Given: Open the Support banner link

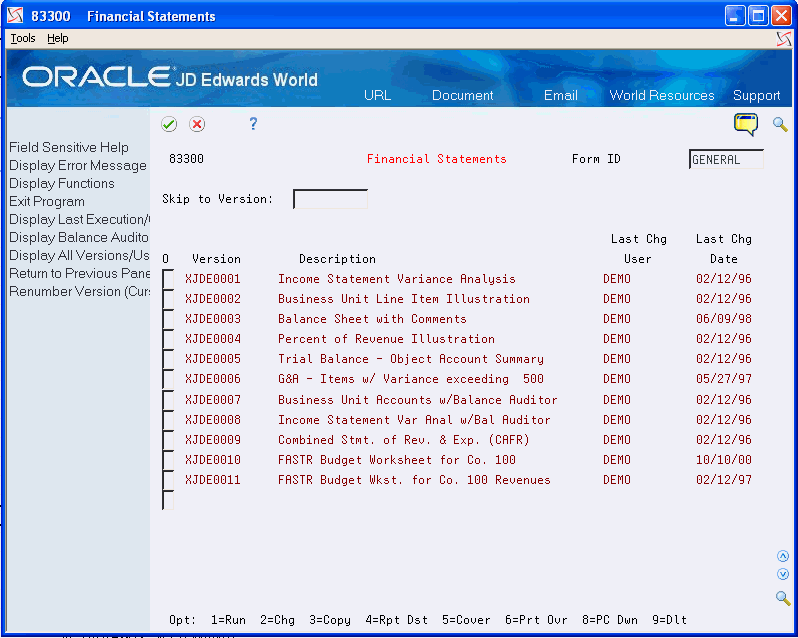Looking at the screenshot, I should click(756, 95).
